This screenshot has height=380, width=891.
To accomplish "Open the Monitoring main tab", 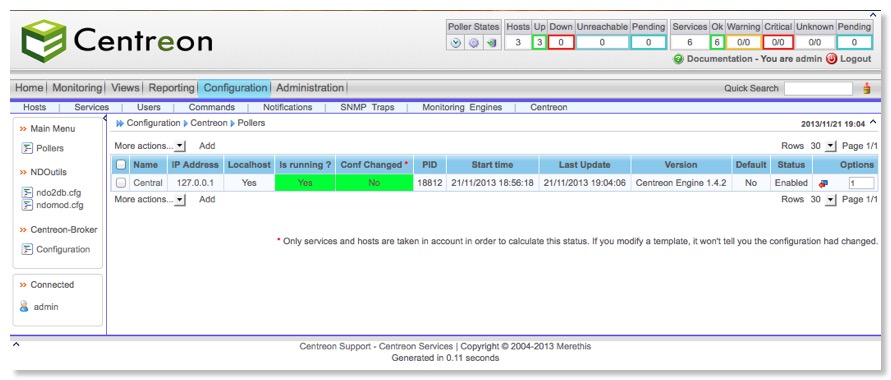I will pyautogui.click(x=77, y=88).
